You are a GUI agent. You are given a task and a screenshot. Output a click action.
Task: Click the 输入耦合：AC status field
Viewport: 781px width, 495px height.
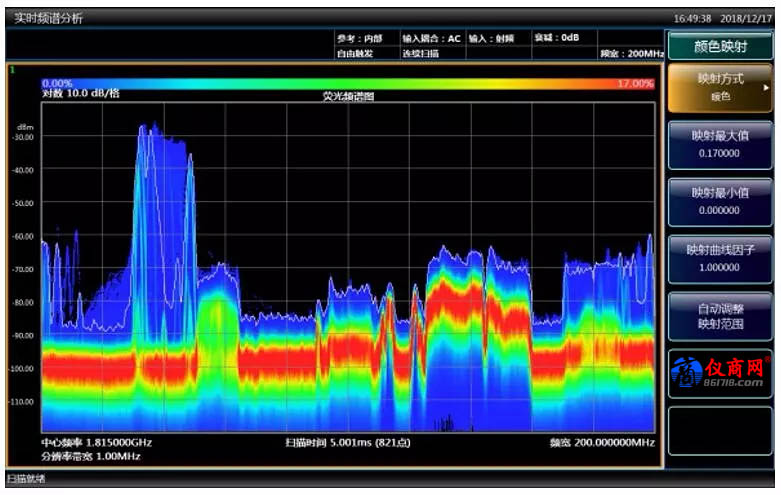click(x=431, y=39)
